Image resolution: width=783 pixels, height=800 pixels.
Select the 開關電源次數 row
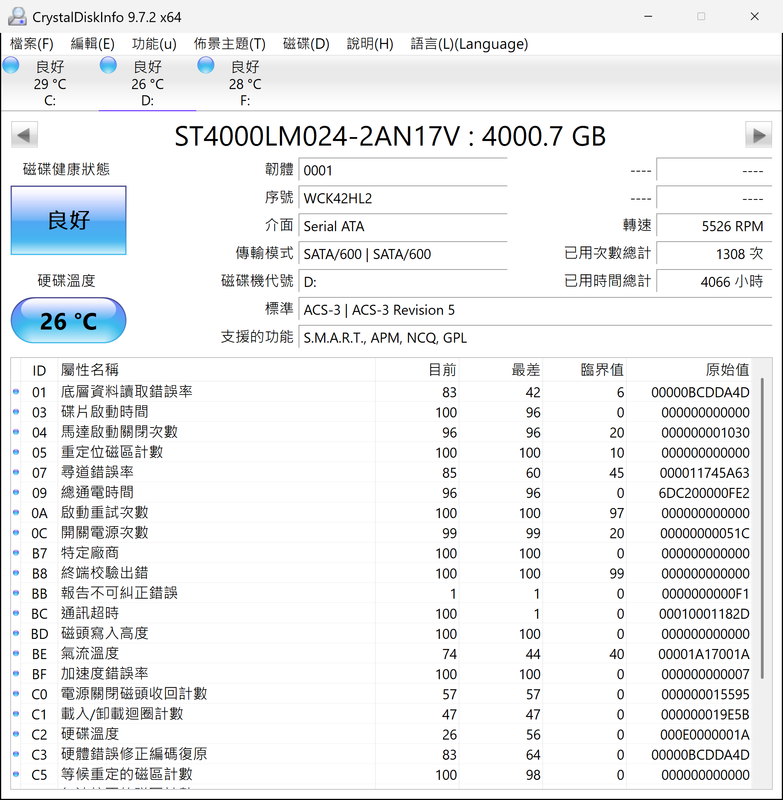(382, 533)
